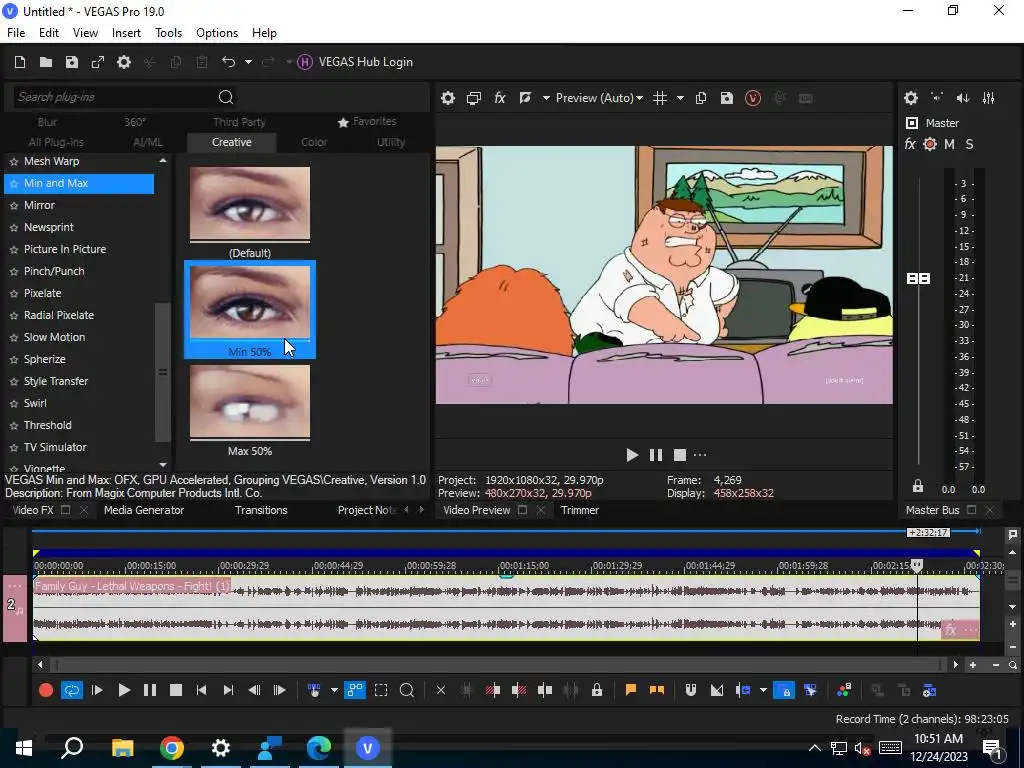
Task: Open auto ripple dropdown arrow
Action: [x=763, y=690]
